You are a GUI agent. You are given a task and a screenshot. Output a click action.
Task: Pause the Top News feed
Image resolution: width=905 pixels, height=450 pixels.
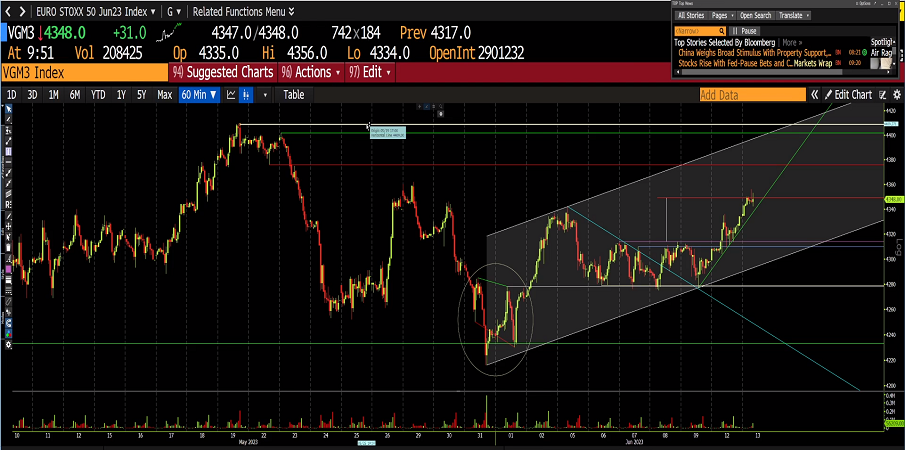click(x=745, y=31)
